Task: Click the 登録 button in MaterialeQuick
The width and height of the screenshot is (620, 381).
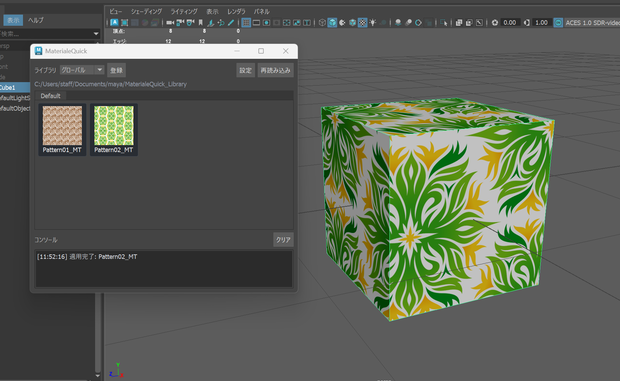Action: tap(116, 70)
